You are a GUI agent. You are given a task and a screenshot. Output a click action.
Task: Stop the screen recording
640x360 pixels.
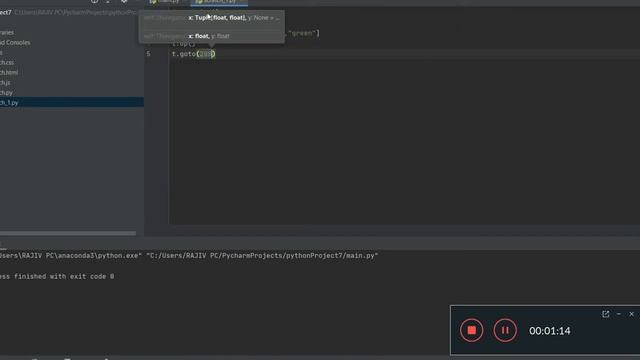pos(471,330)
